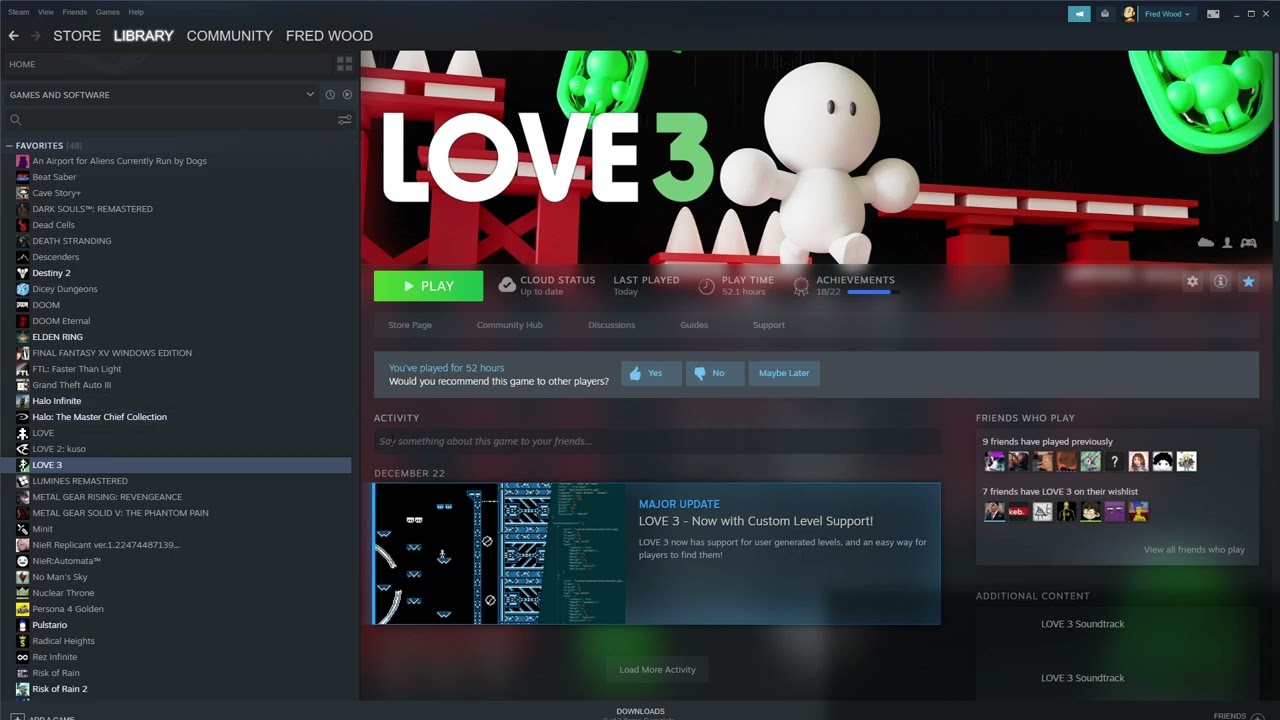Open LOVE 3 game info icon
The width and height of the screenshot is (1280, 720).
coord(1220,282)
